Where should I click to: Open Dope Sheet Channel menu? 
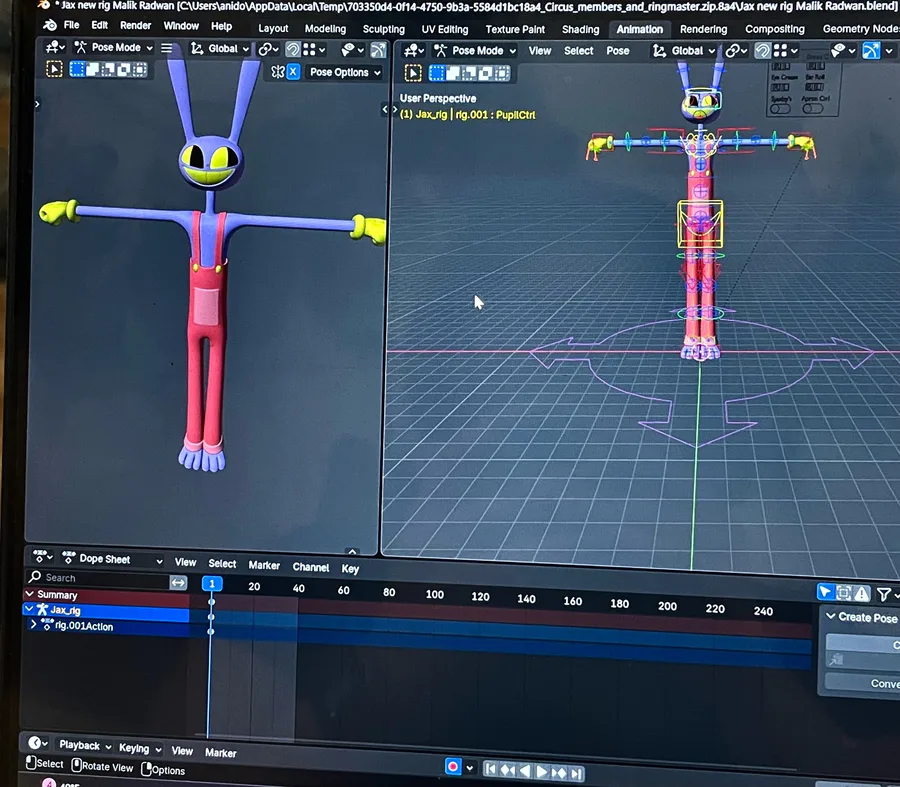311,567
